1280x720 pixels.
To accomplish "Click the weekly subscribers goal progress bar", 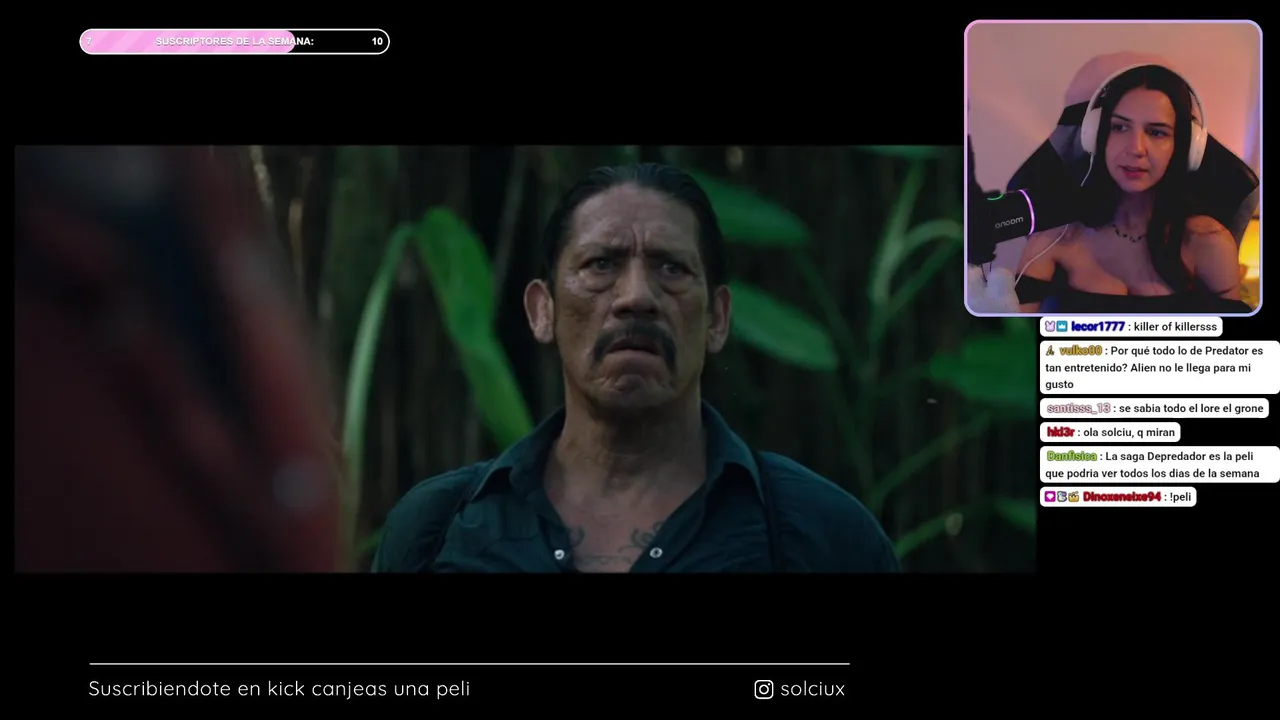I will (x=234, y=41).
